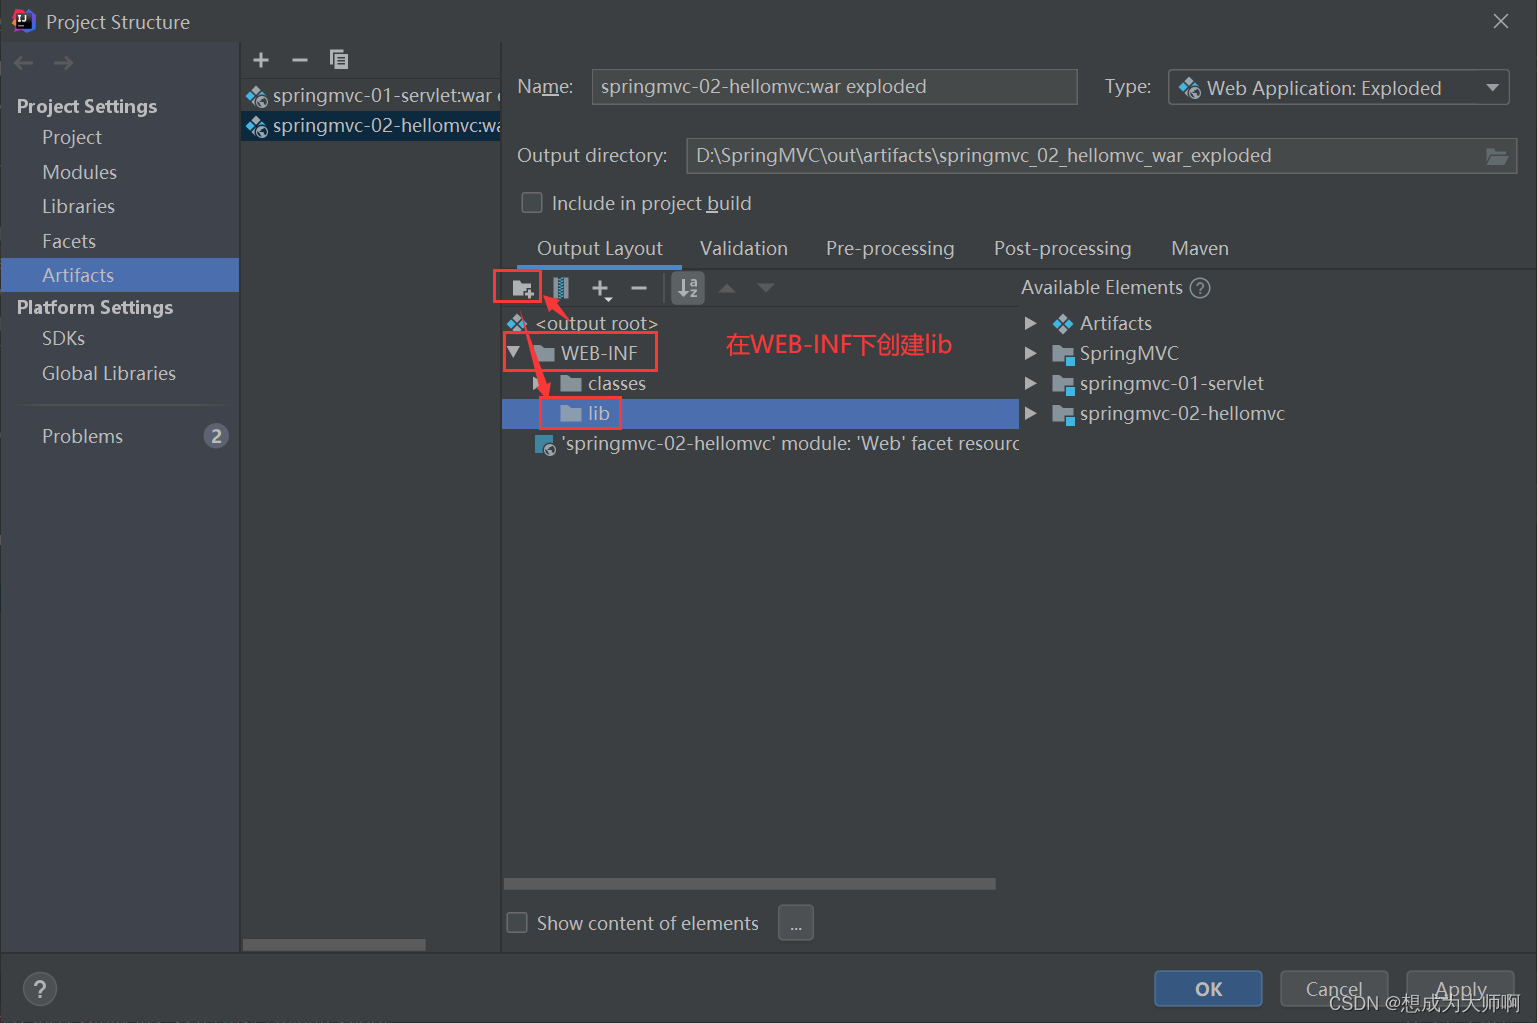1537x1023 pixels.
Task: Open Project settings section
Action: pos(72,137)
